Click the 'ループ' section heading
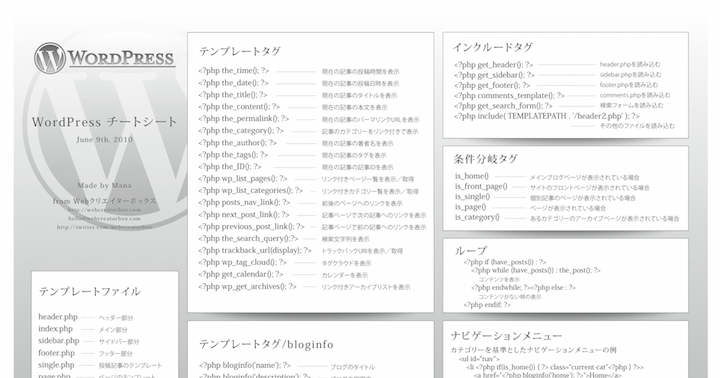The height and width of the screenshot is (378, 720). (x=471, y=251)
